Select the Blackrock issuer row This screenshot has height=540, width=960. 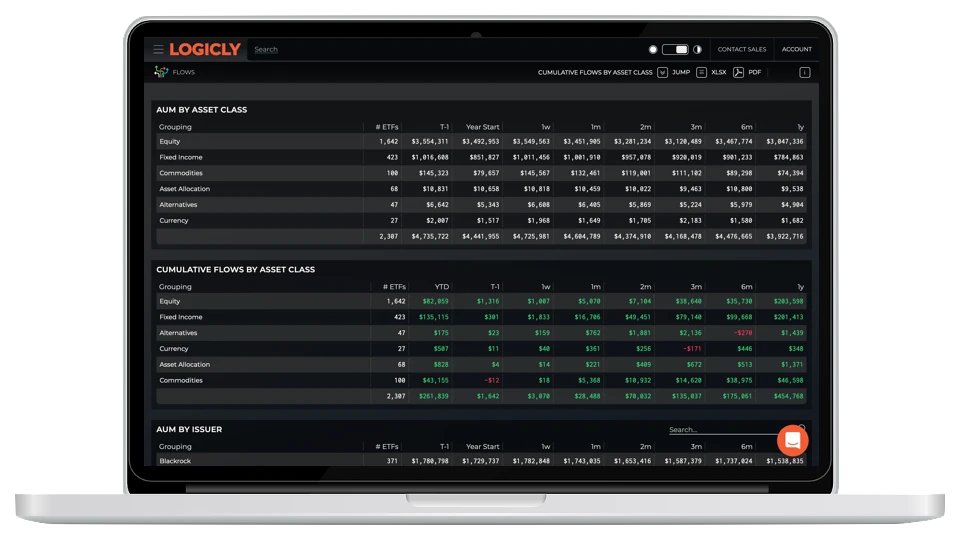(x=481, y=461)
